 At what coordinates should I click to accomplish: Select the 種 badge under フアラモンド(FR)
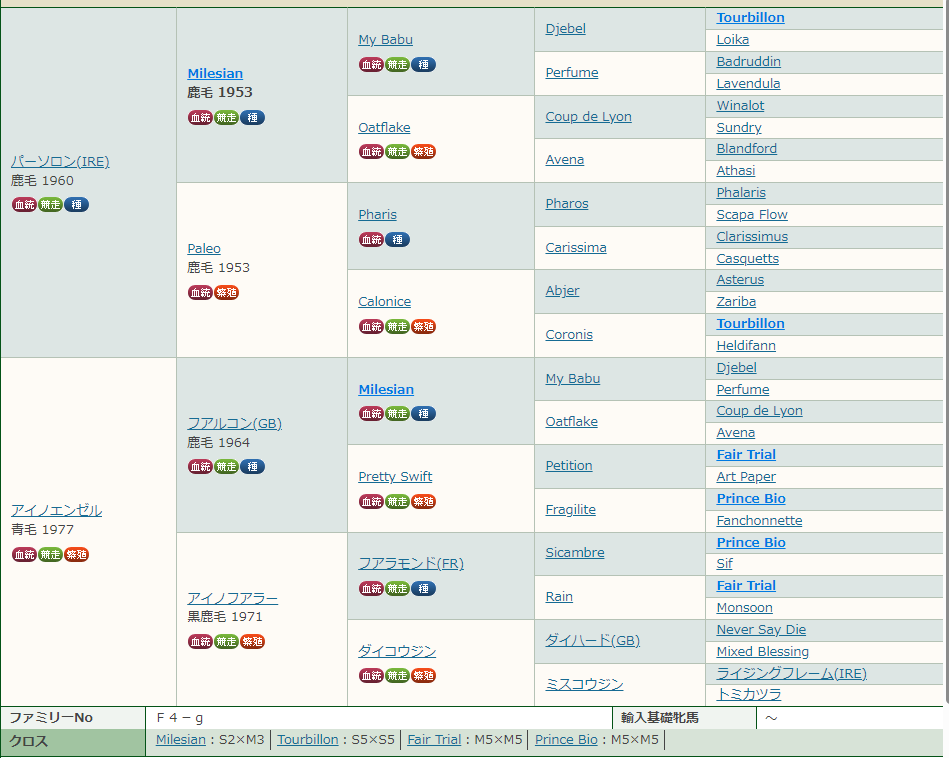tap(423, 589)
